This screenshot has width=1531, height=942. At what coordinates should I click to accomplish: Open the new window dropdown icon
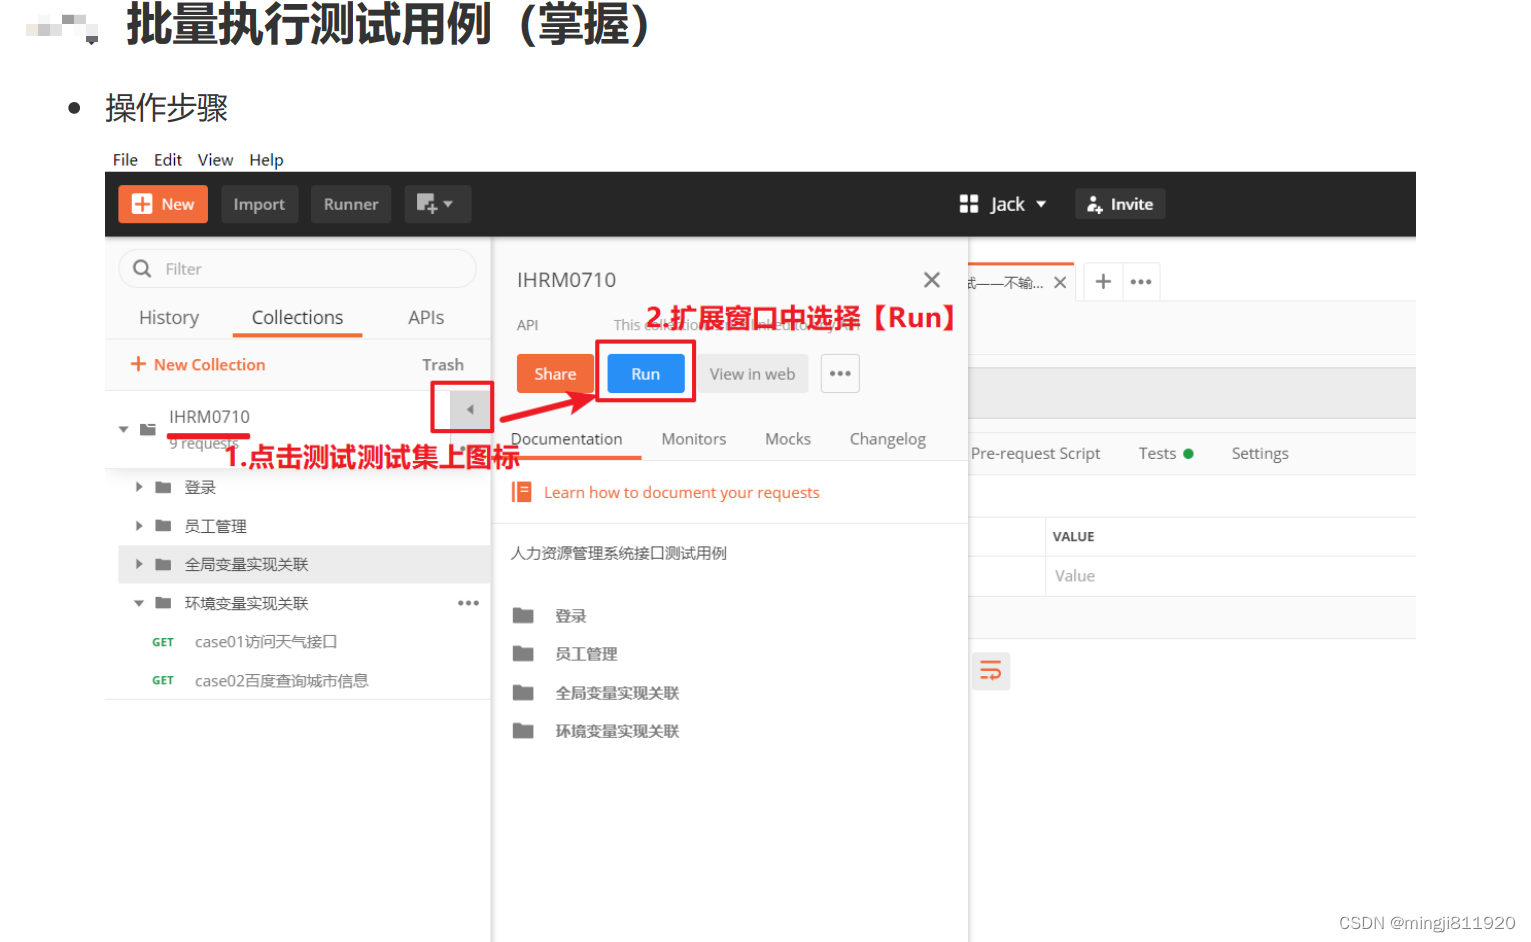437,204
